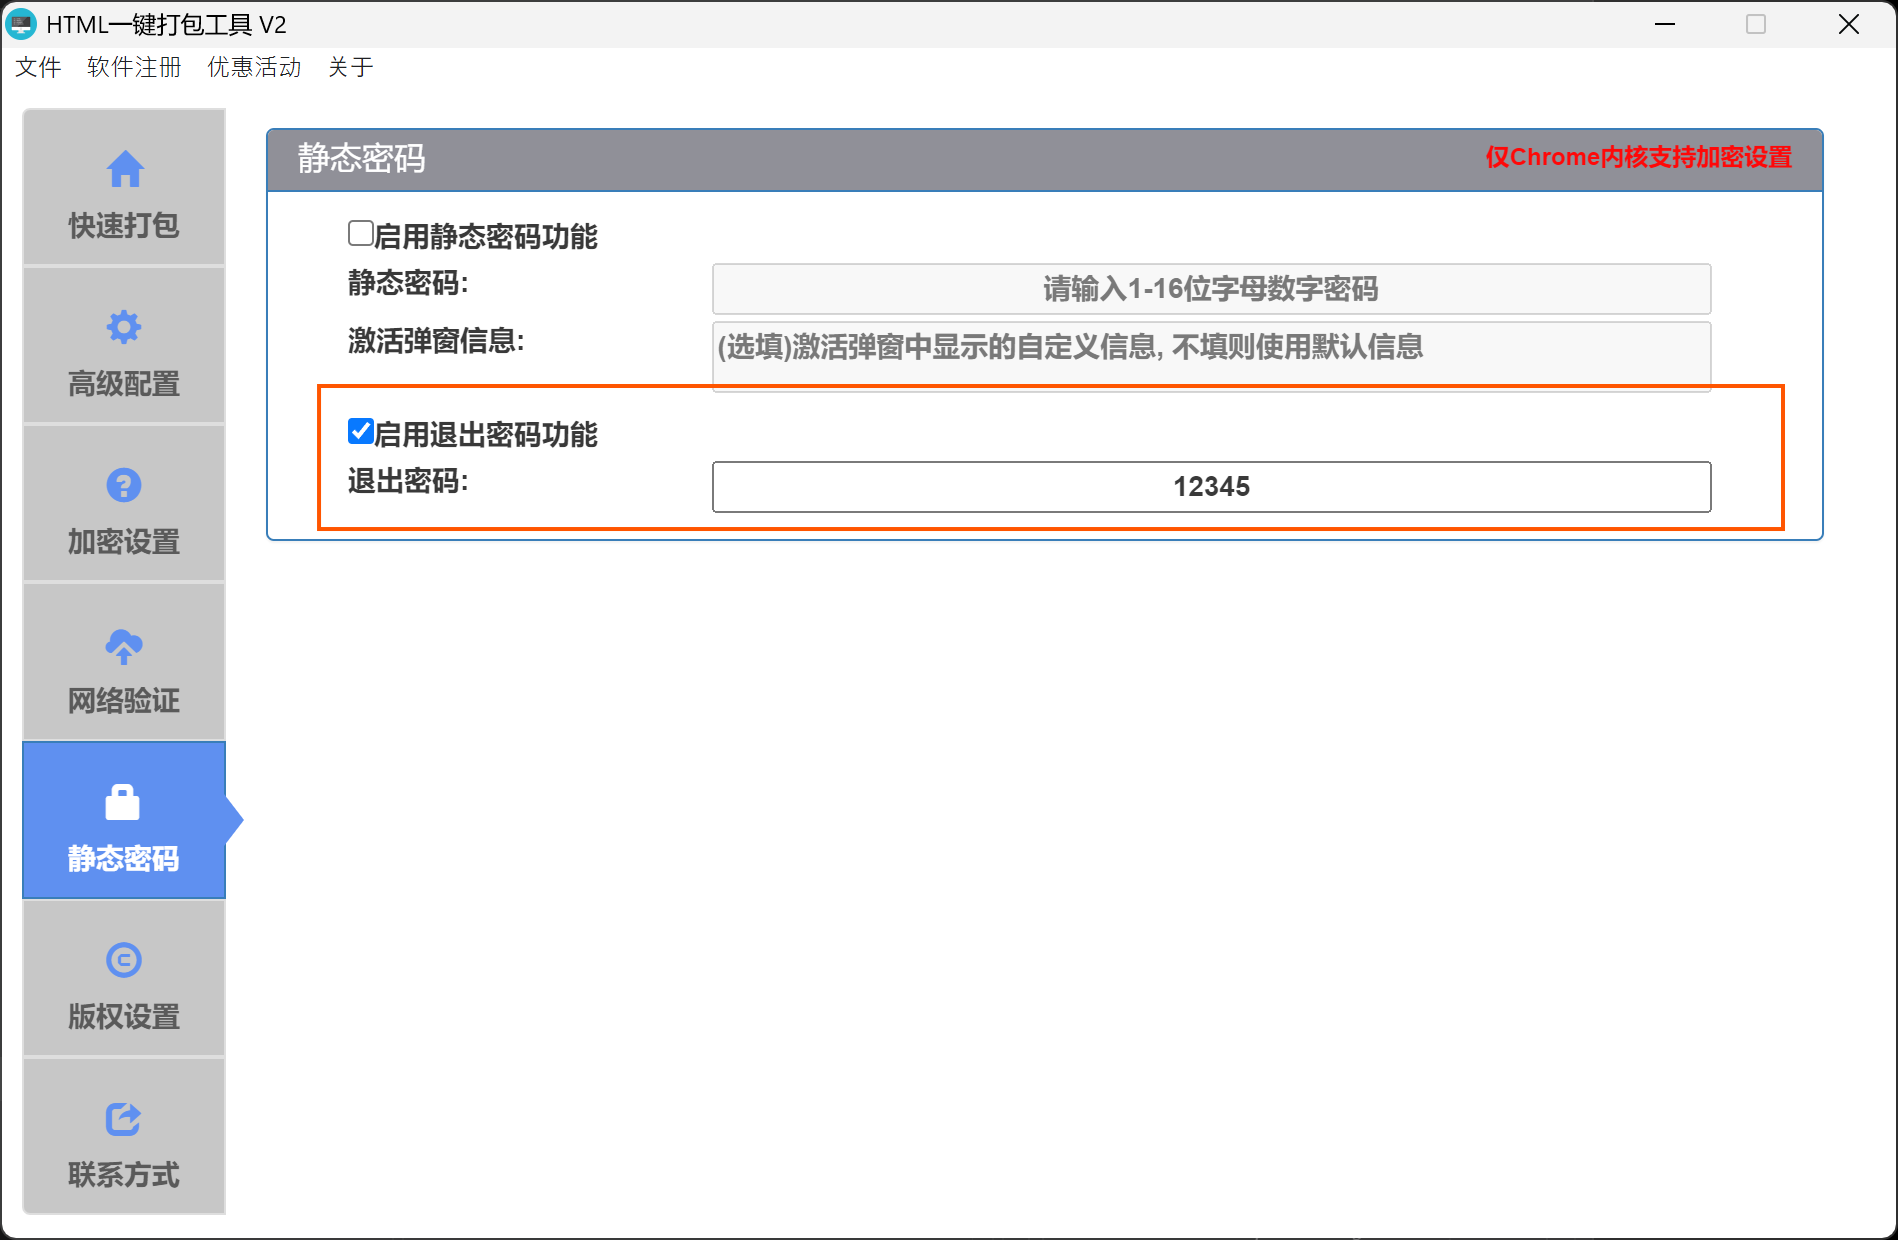Switch to the 高级配置 tab label

pos(124,383)
